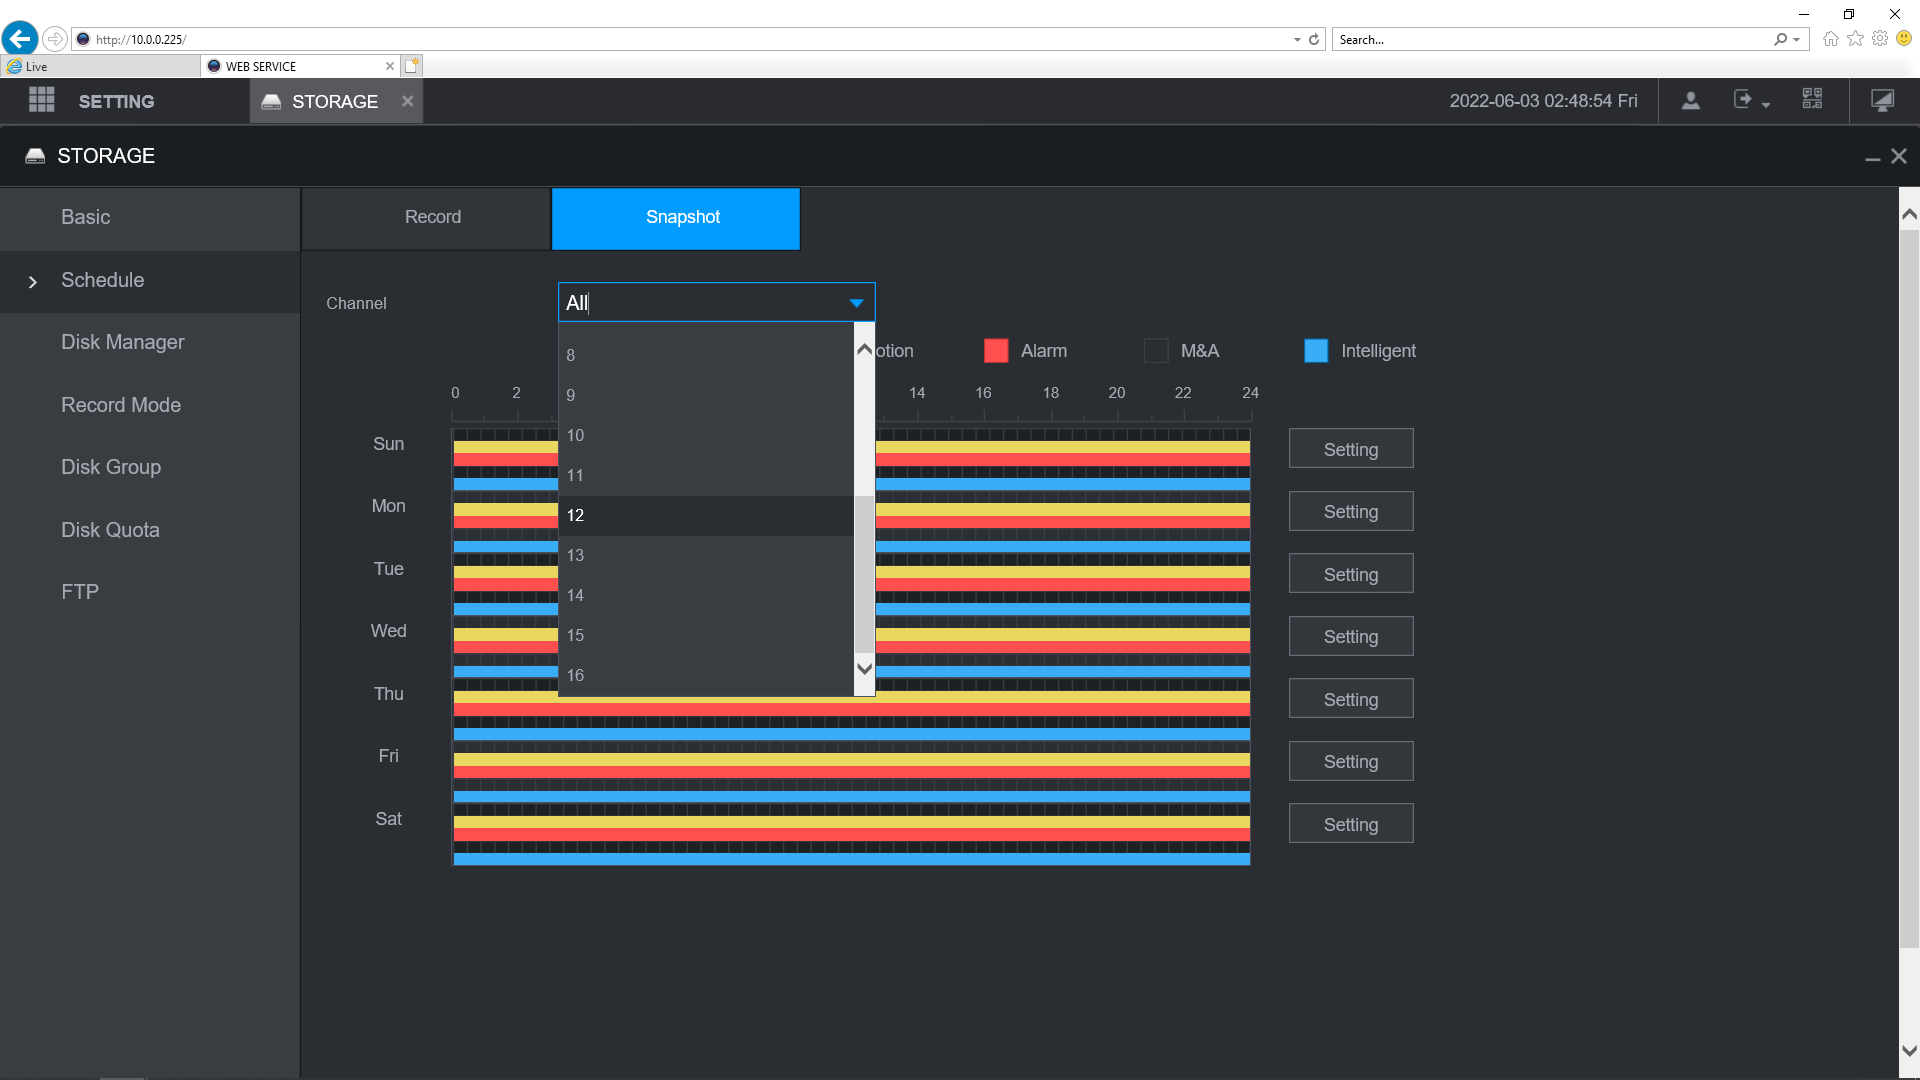Toggle the Intelligent blue checkbox

tap(1316, 351)
